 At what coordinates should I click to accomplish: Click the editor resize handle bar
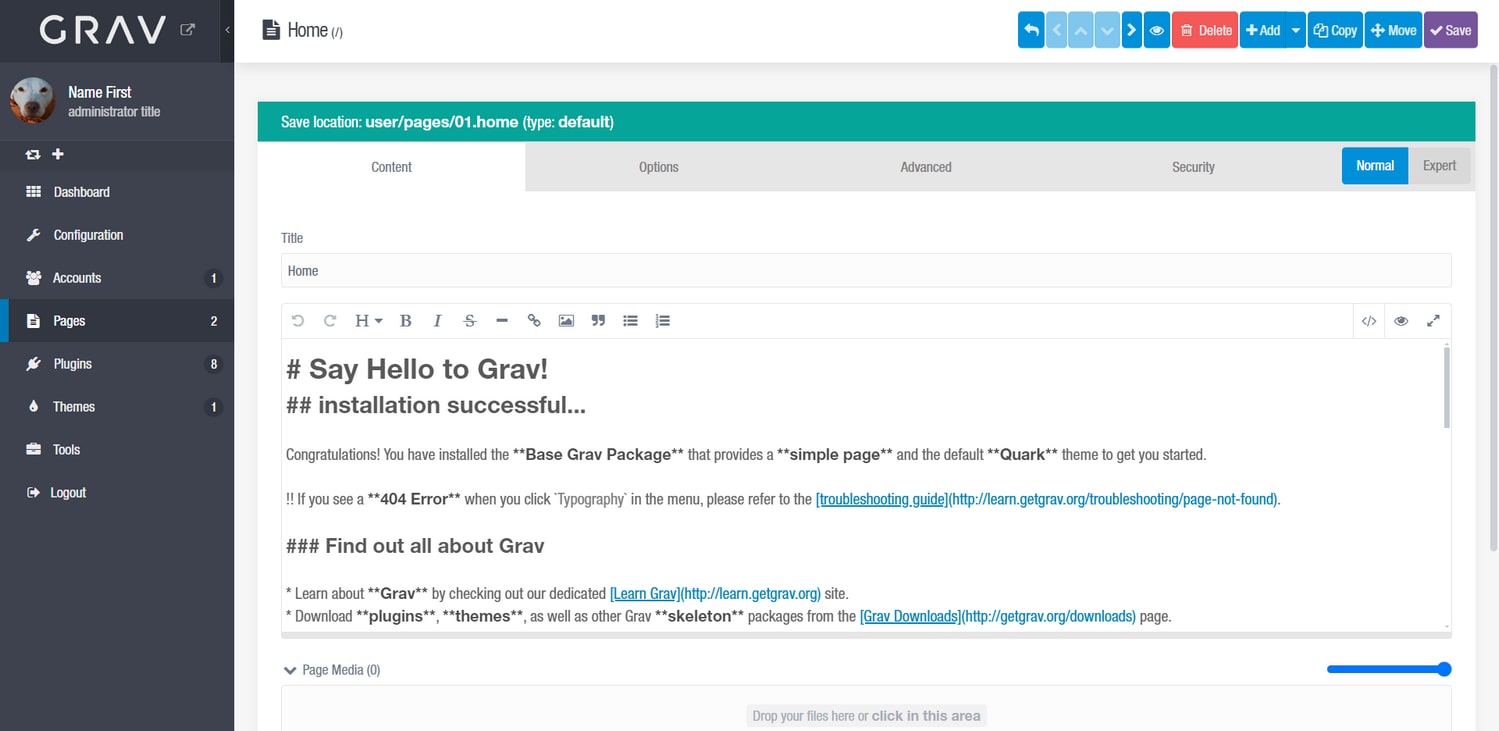click(866, 634)
